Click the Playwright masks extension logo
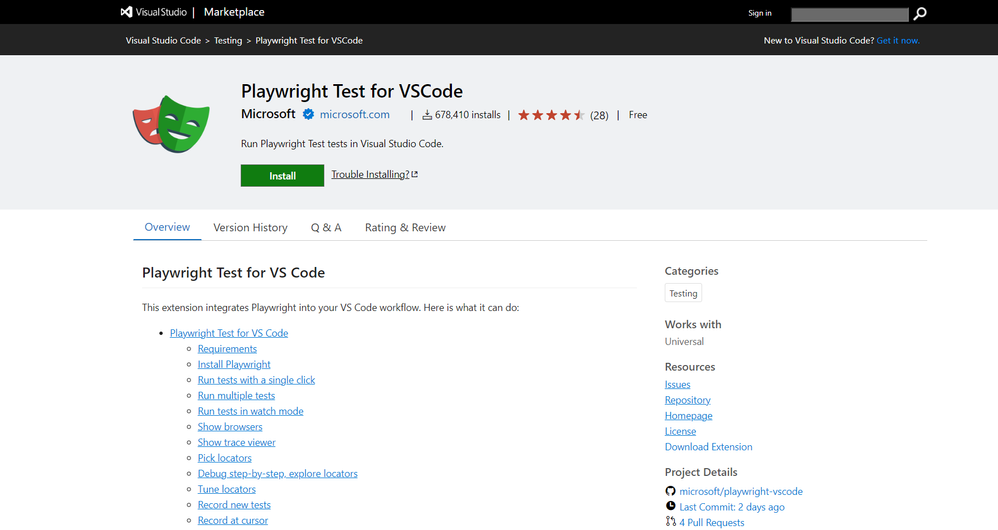The height and width of the screenshot is (530, 998). point(171,123)
